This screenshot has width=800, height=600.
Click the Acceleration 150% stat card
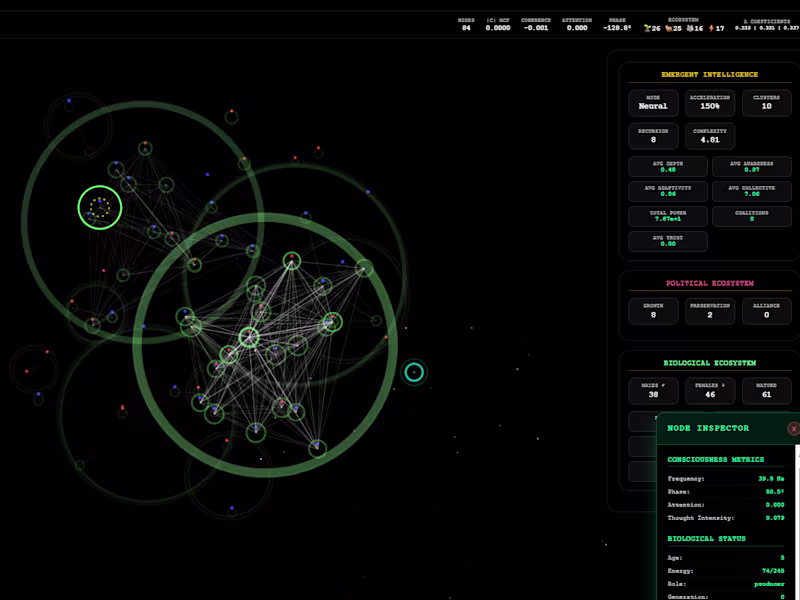tap(710, 103)
